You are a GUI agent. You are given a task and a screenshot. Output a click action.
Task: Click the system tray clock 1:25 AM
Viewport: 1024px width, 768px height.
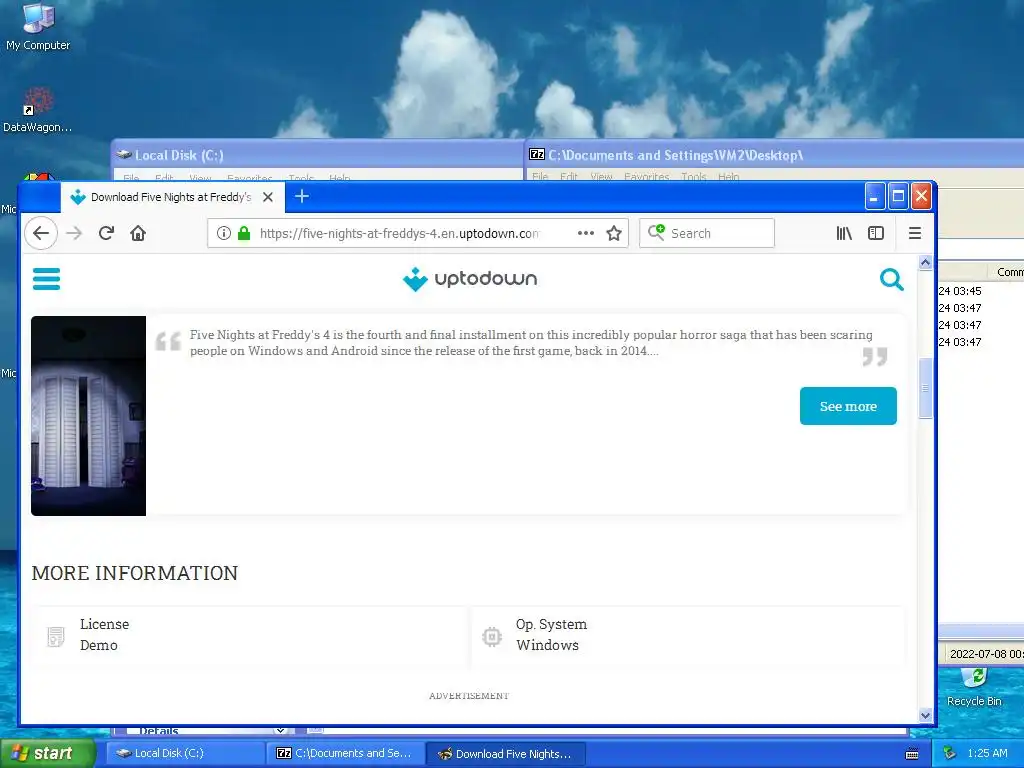point(987,754)
